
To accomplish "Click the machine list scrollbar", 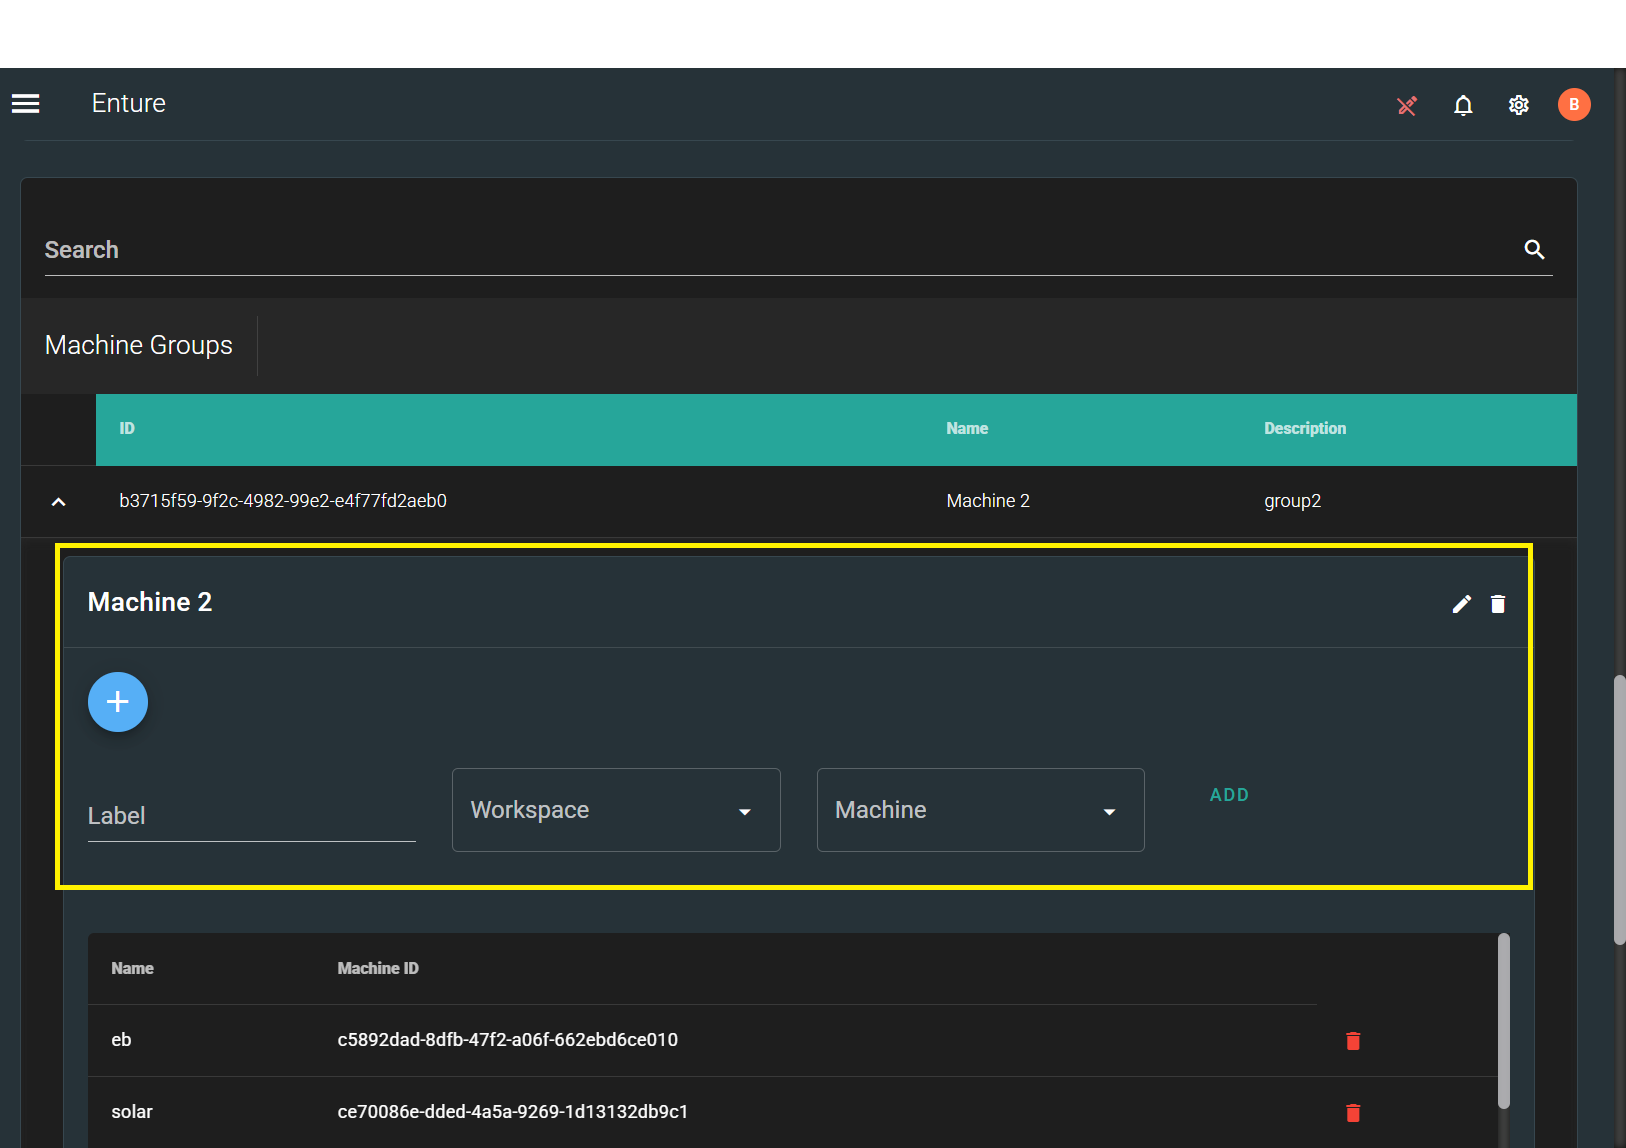I will tap(1503, 1020).
